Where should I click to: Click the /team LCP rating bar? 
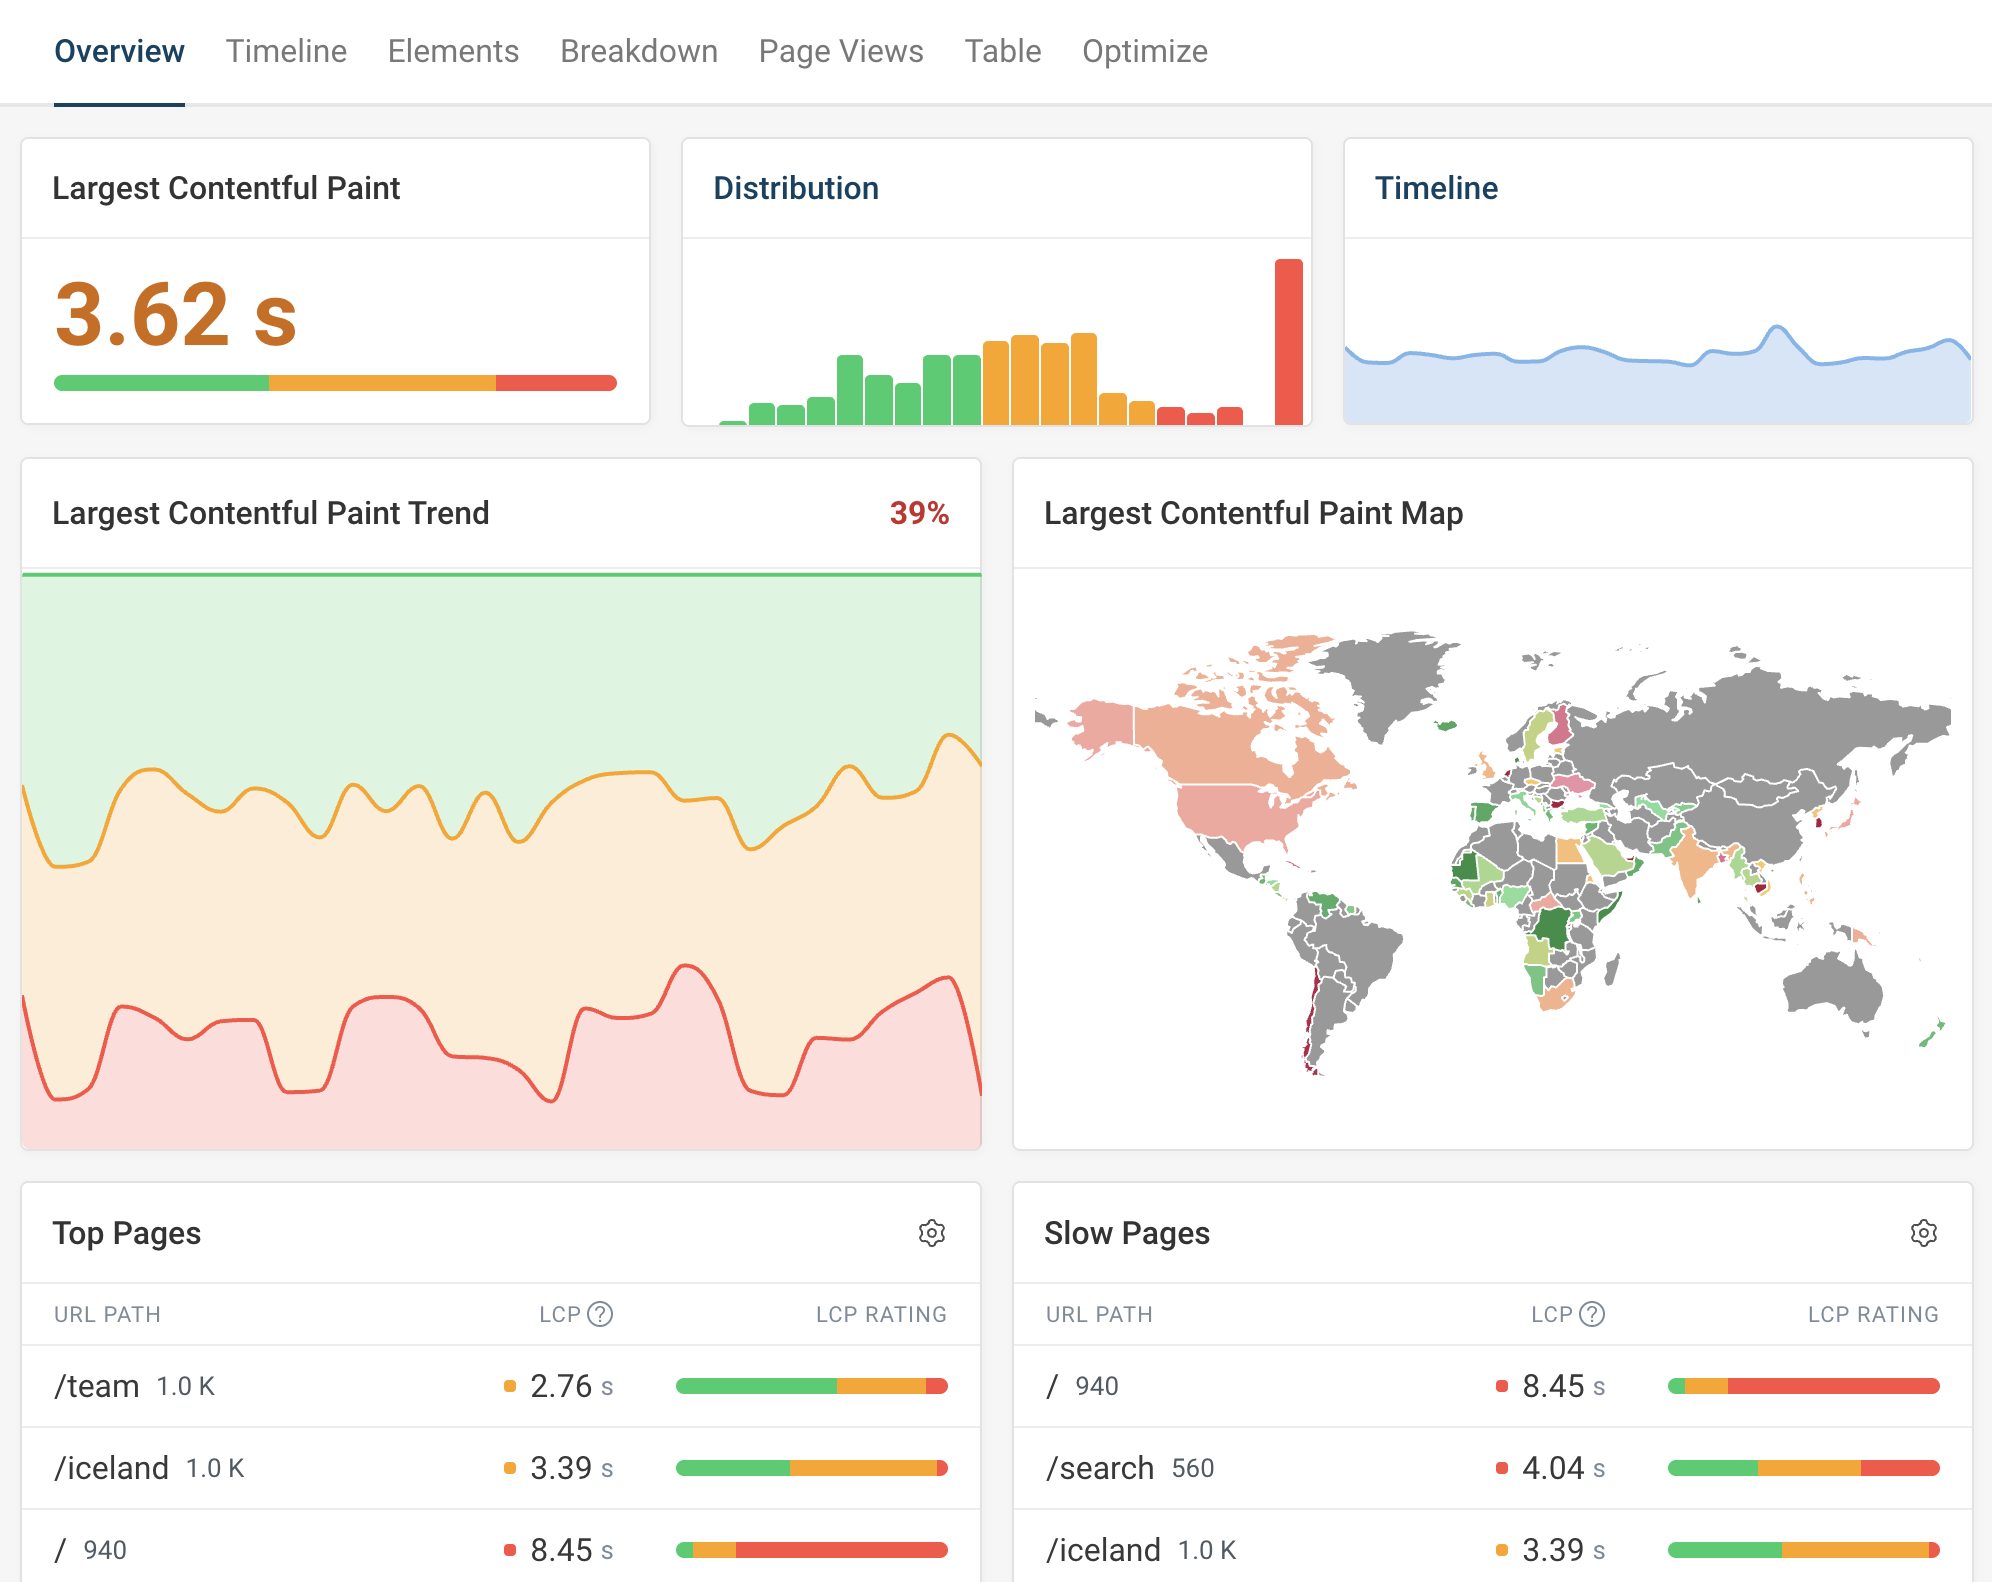click(x=811, y=1386)
